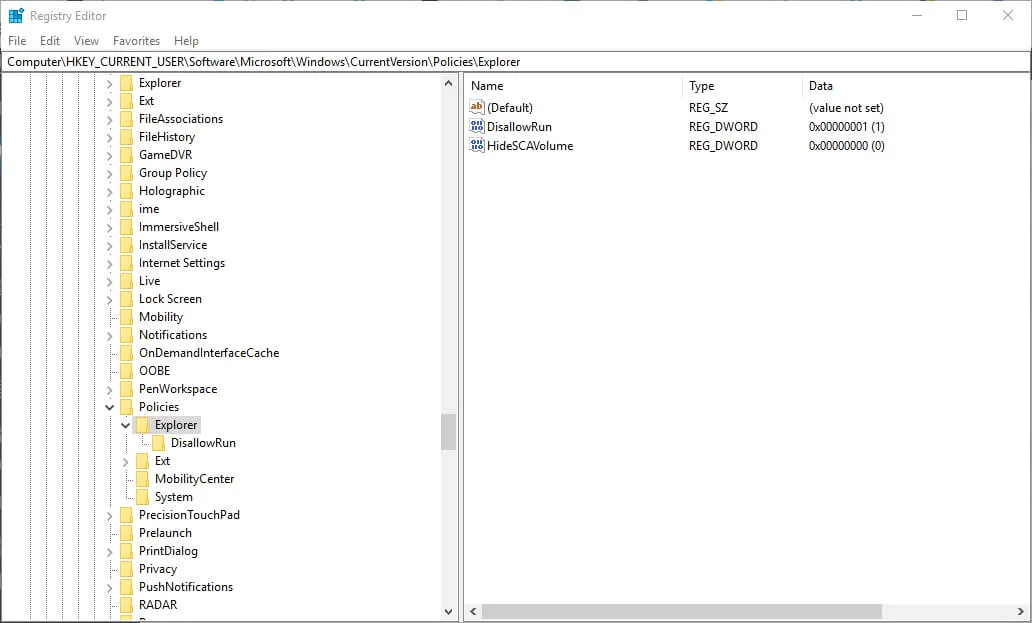Screen dimensions: 1032x623
Task: Click the FileHistory folder icon
Action: click(x=126, y=137)
